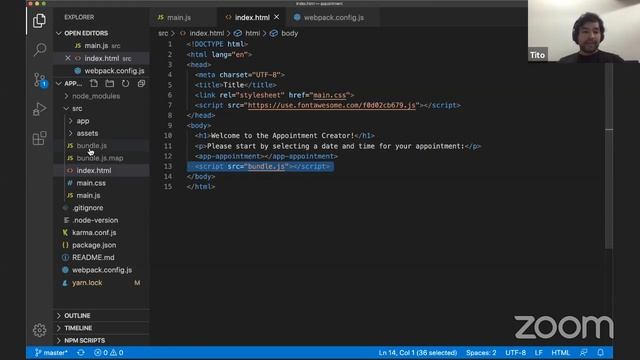Click the New File icon in explorer header

tap(94, 83)
